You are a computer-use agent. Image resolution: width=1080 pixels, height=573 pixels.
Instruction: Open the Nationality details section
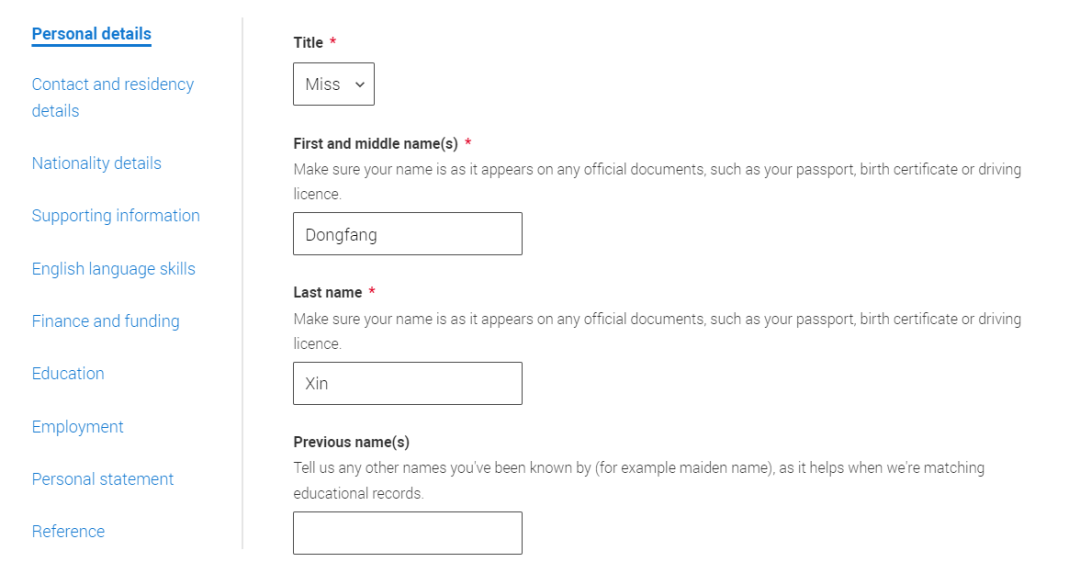tap(96, 163)
